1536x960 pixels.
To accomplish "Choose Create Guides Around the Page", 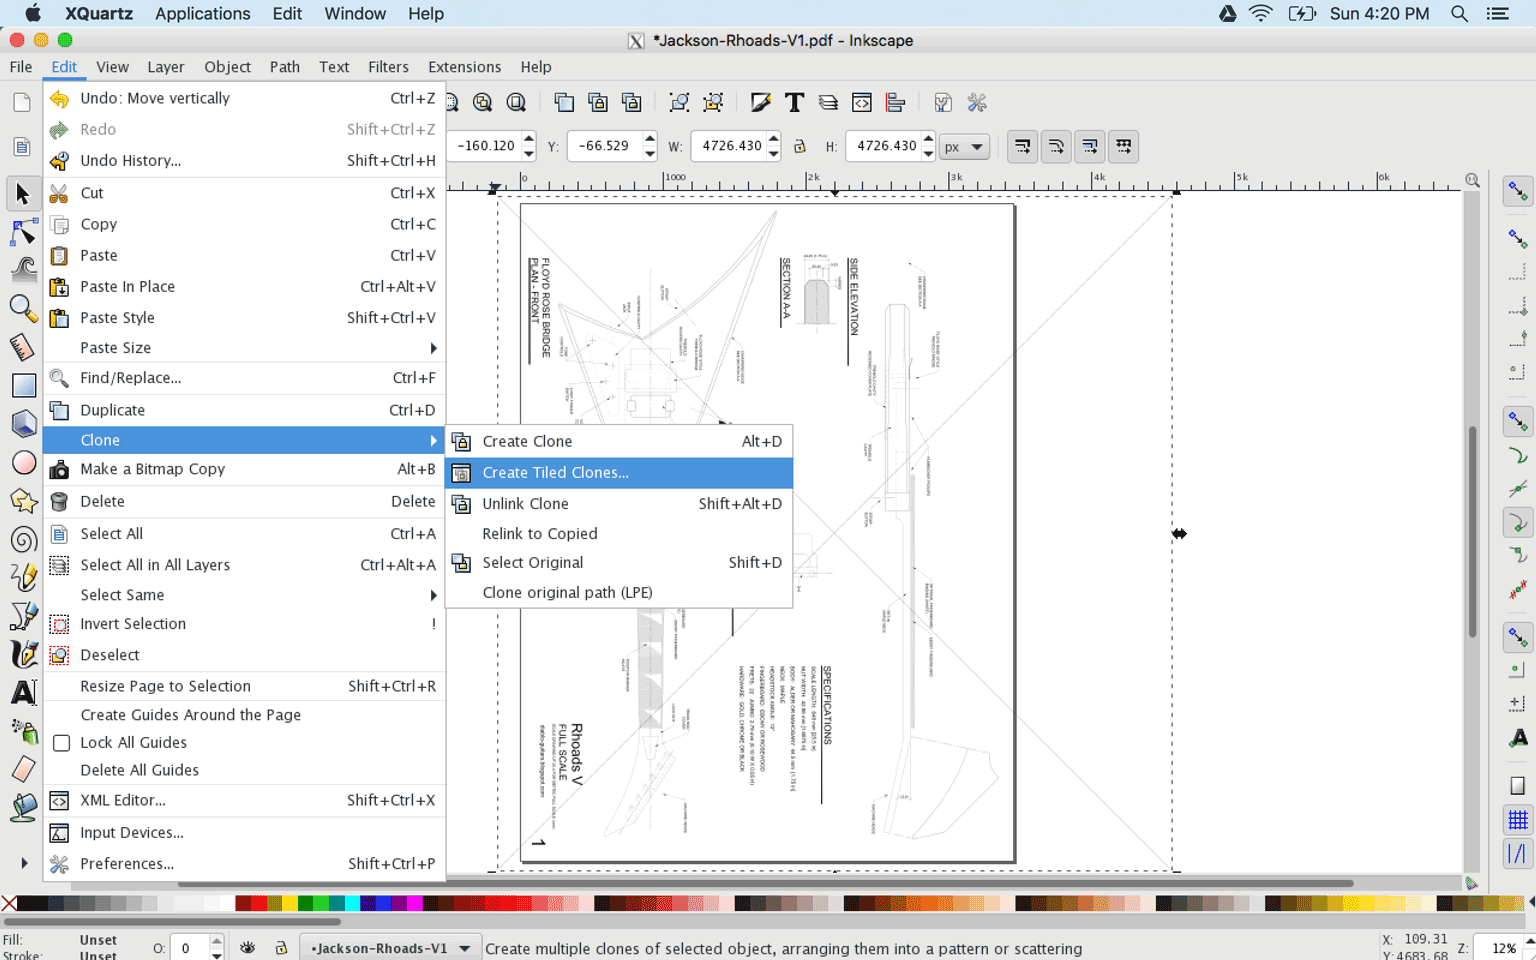I will (244, 715).
